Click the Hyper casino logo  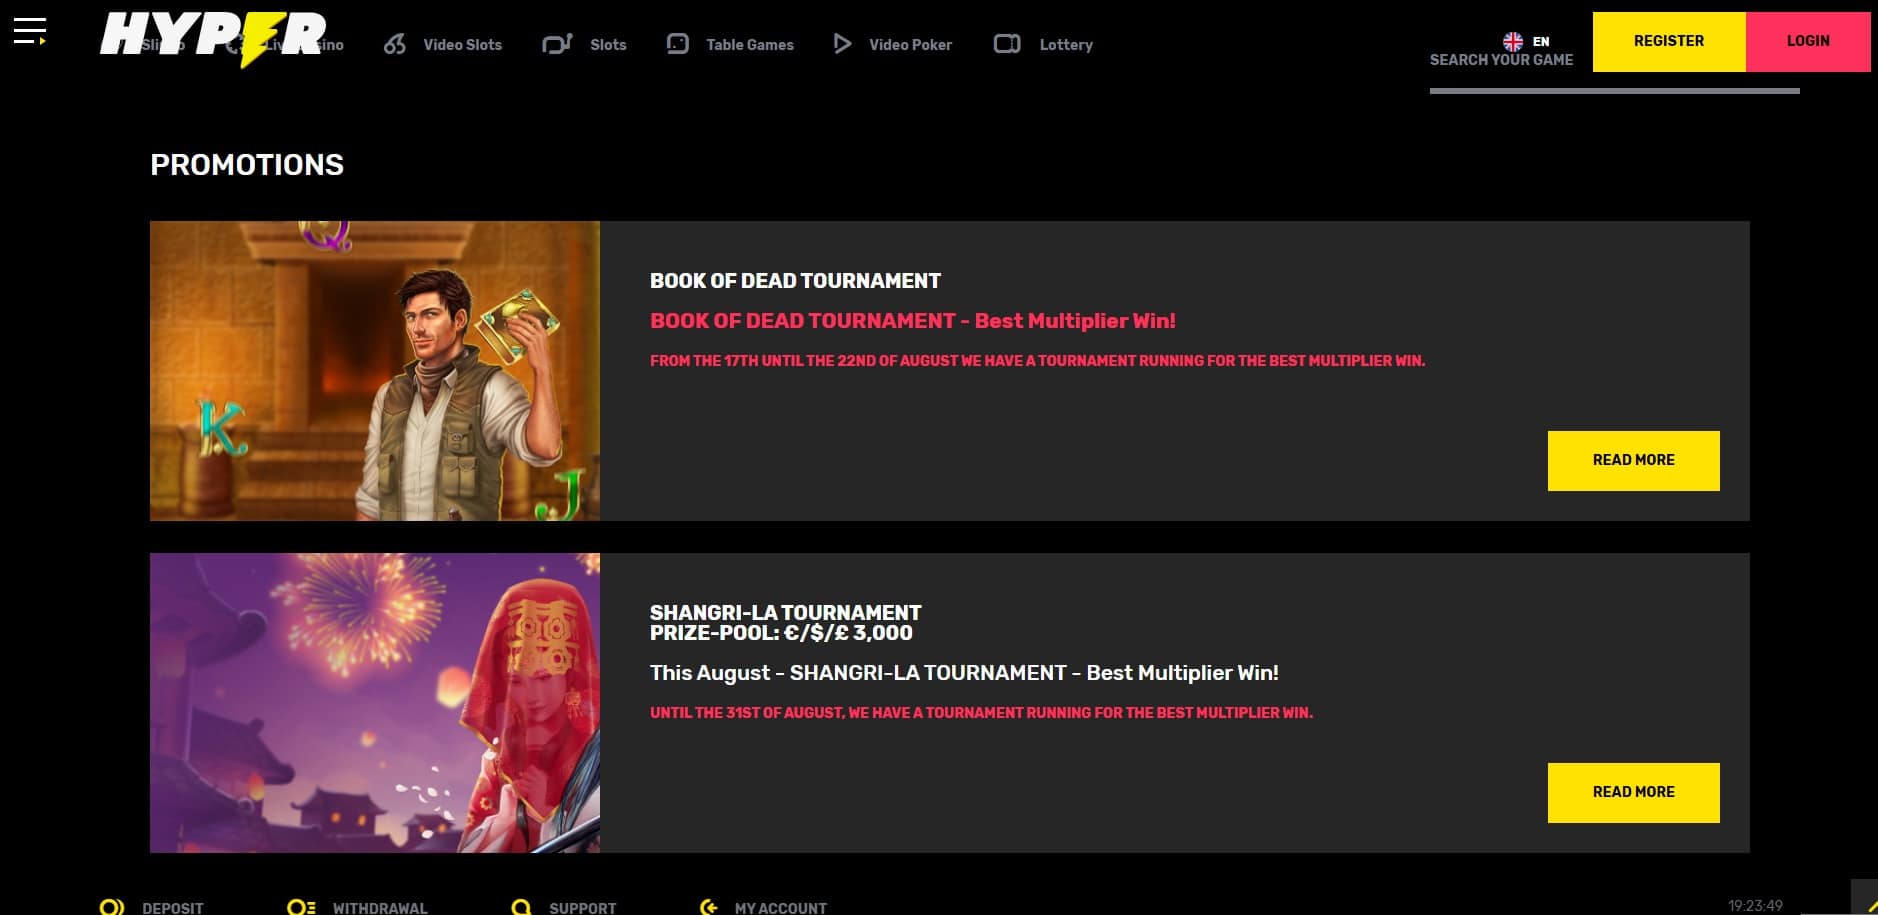pos(212,37)
